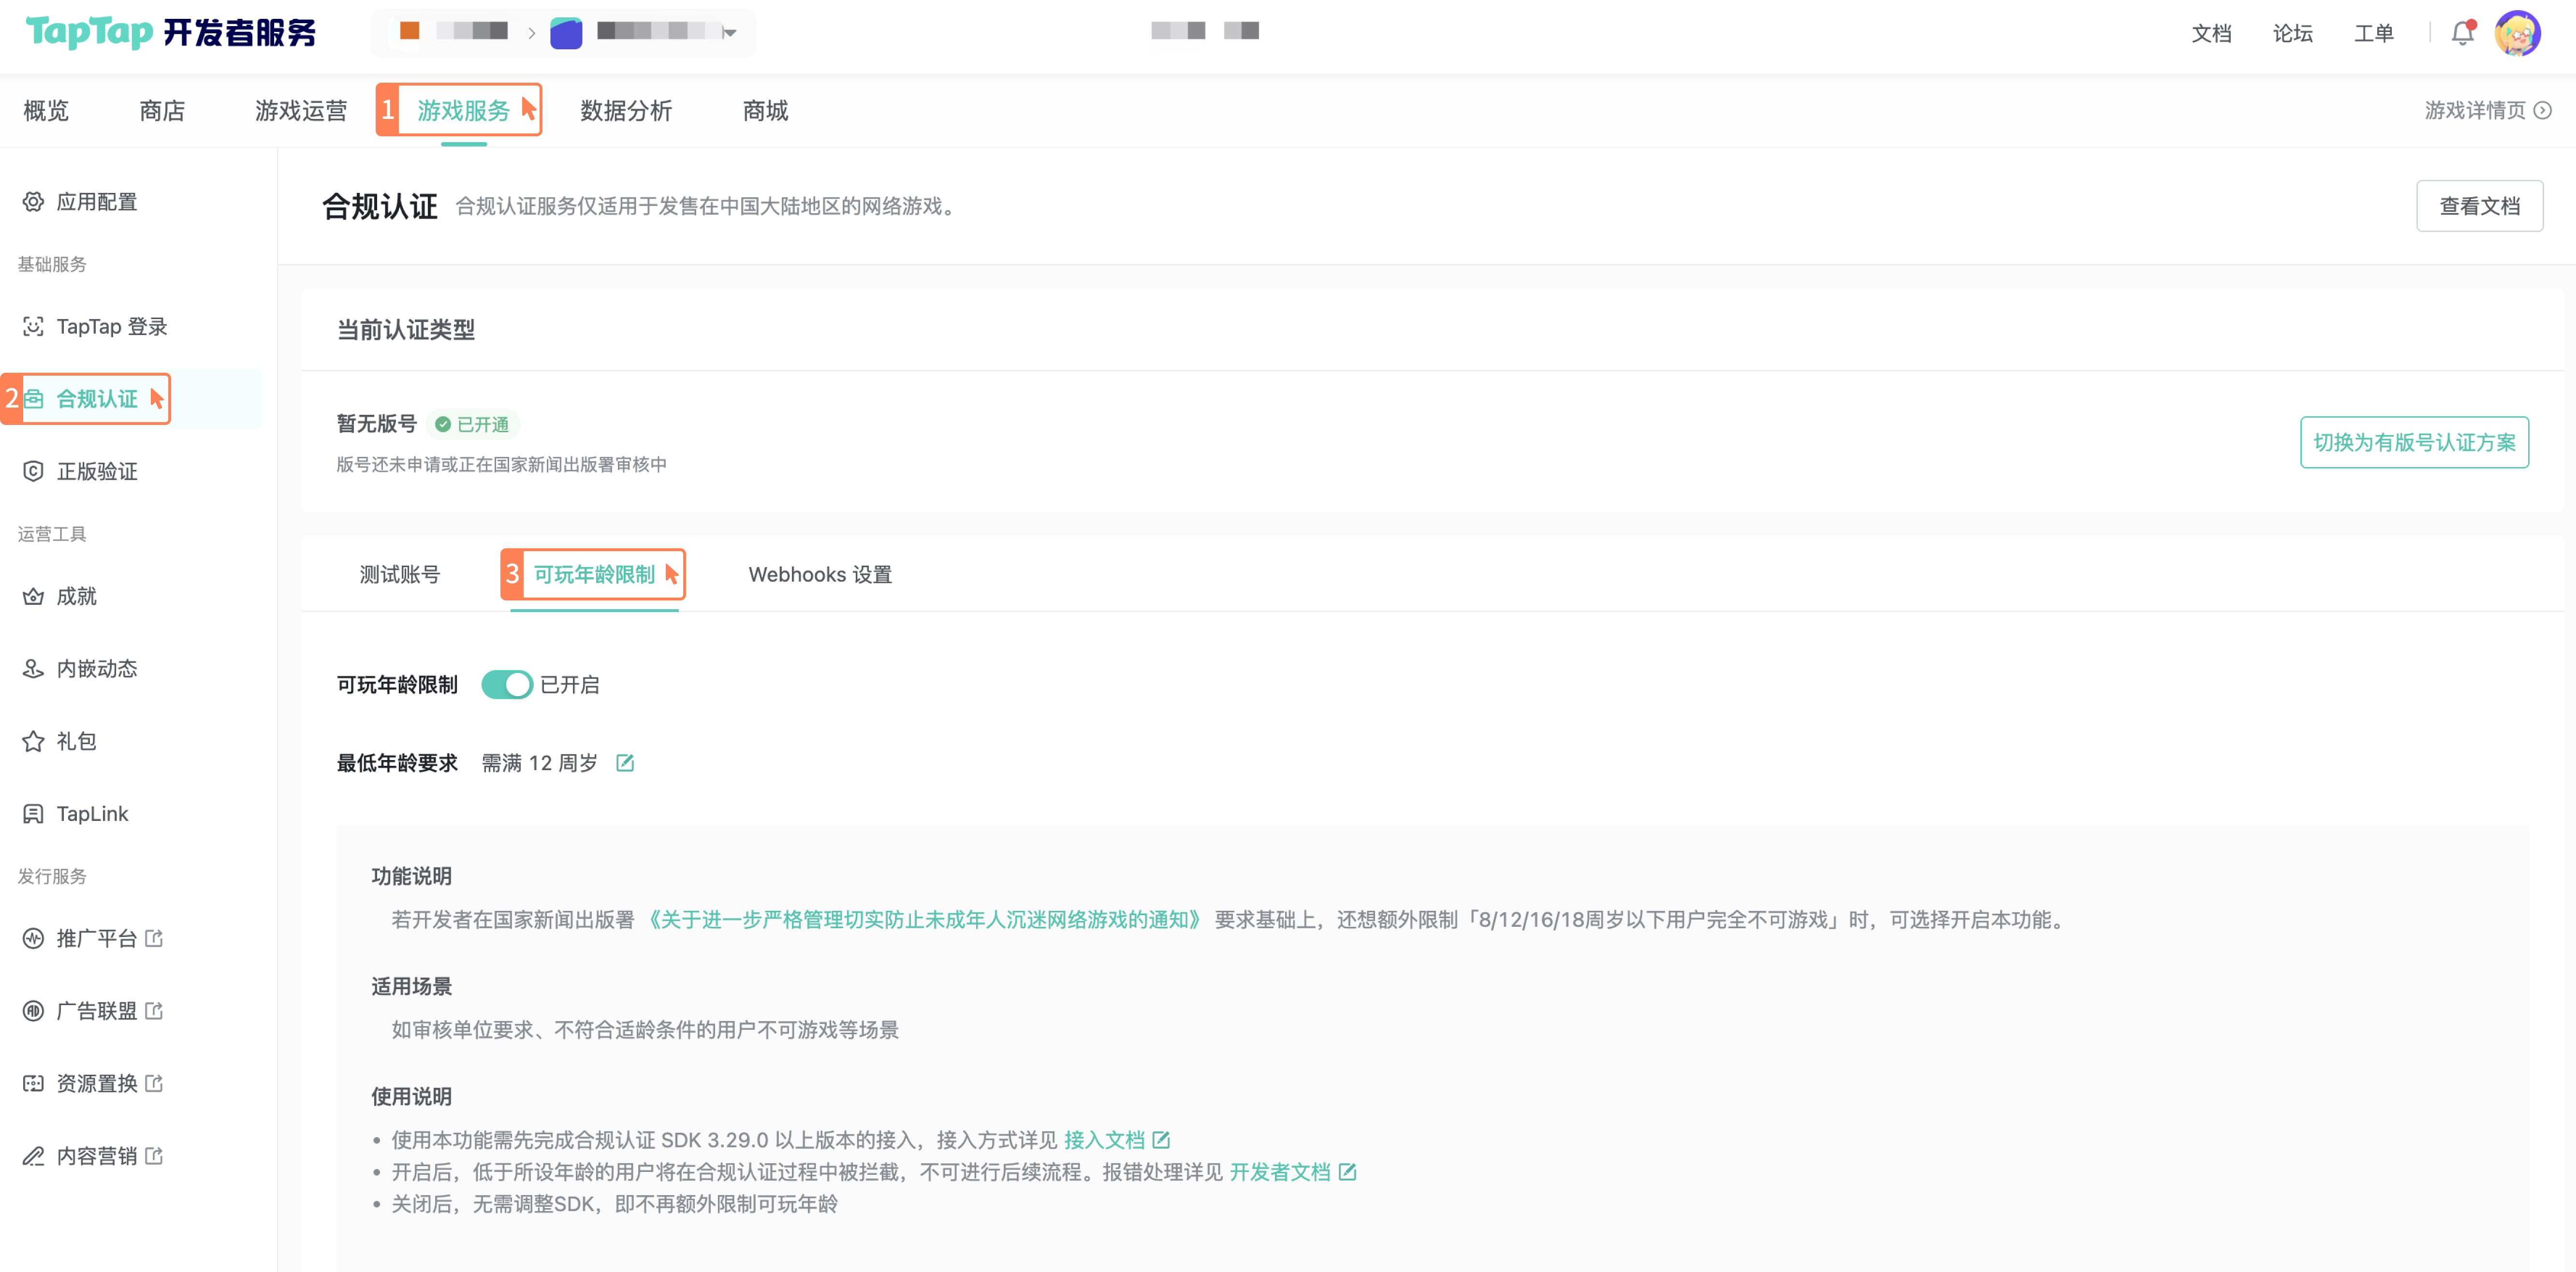
Task: Click the 查看文档 button
Action: [2479, 206]
